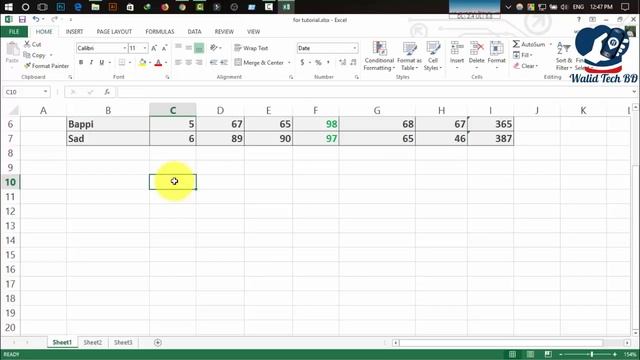Expand the Name Box dropdown arrow
This screenshot has height=360, width=640.
point(45,92)
